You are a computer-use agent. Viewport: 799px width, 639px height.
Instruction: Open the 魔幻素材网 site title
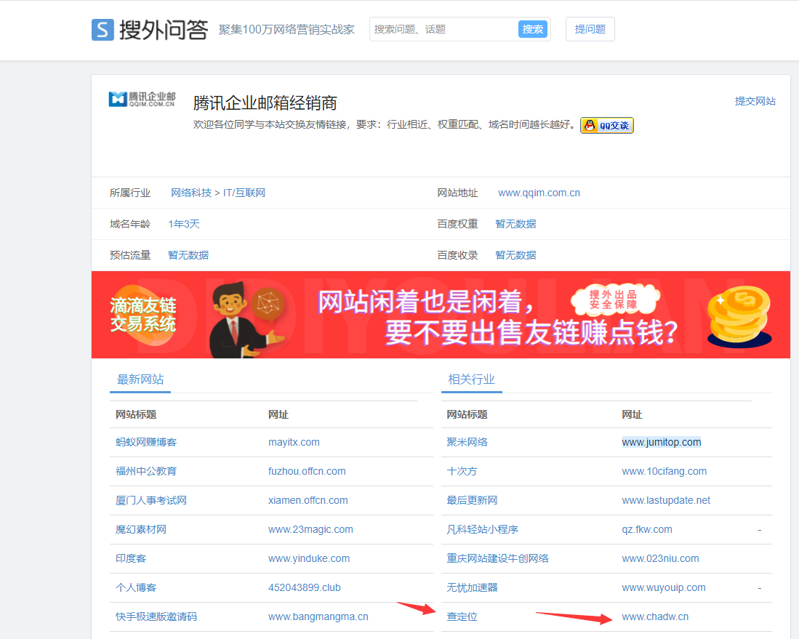[141, 529]
